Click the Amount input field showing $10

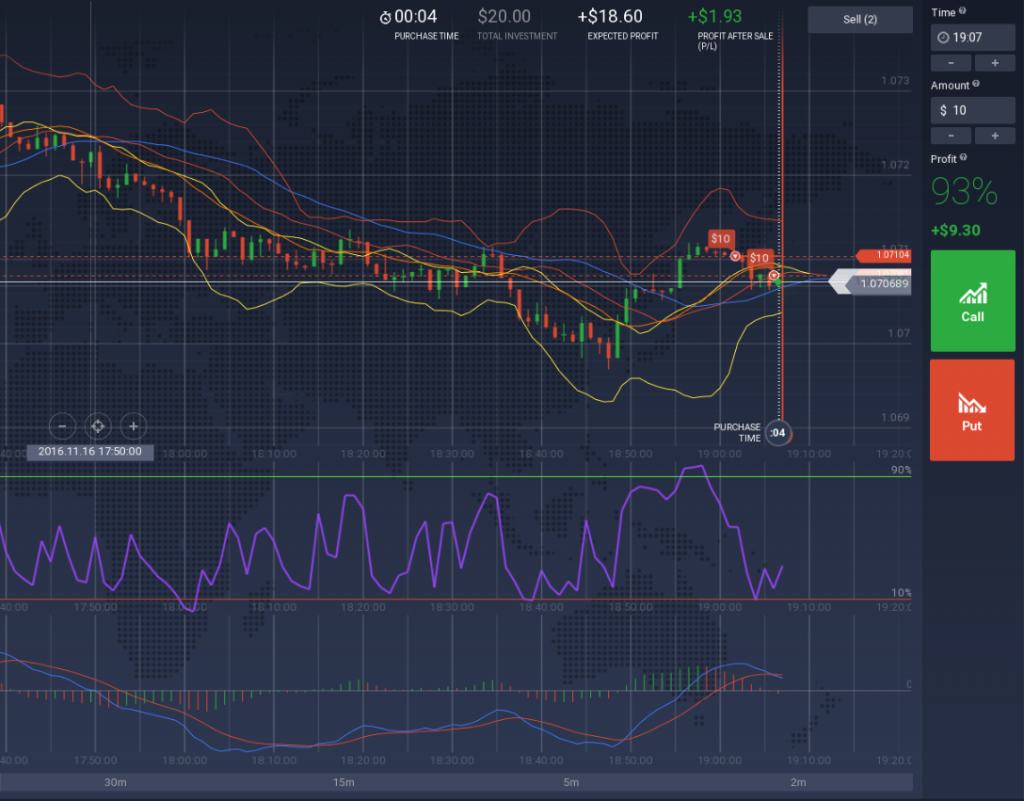point(972,110)
